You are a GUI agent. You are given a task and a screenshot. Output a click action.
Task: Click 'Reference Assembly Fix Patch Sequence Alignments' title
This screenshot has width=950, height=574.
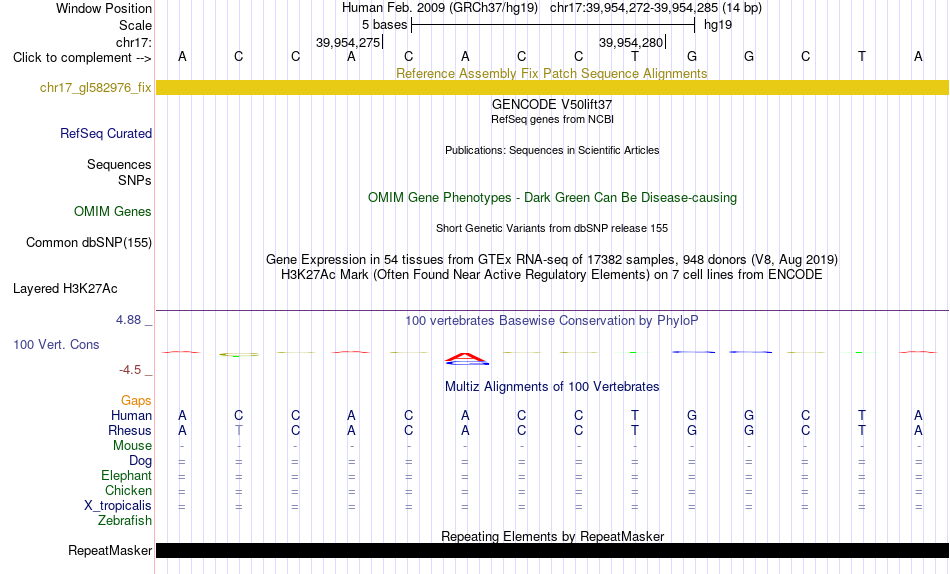(551, 73)
